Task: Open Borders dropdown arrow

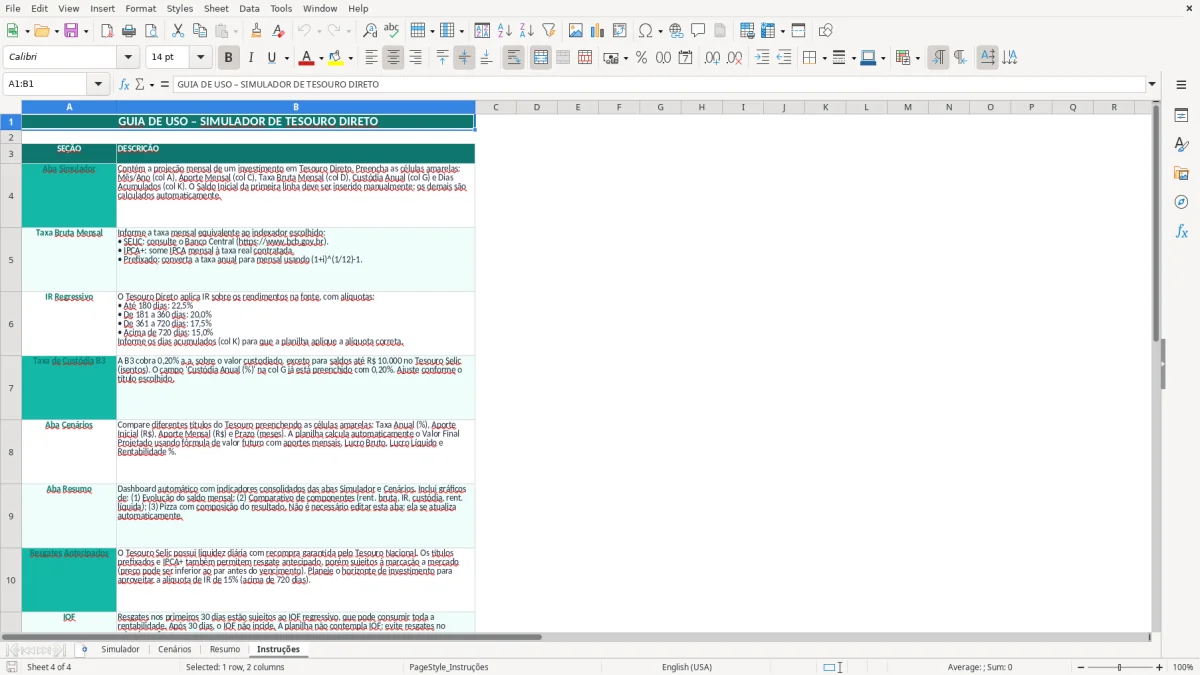Action: pos(825,58)
